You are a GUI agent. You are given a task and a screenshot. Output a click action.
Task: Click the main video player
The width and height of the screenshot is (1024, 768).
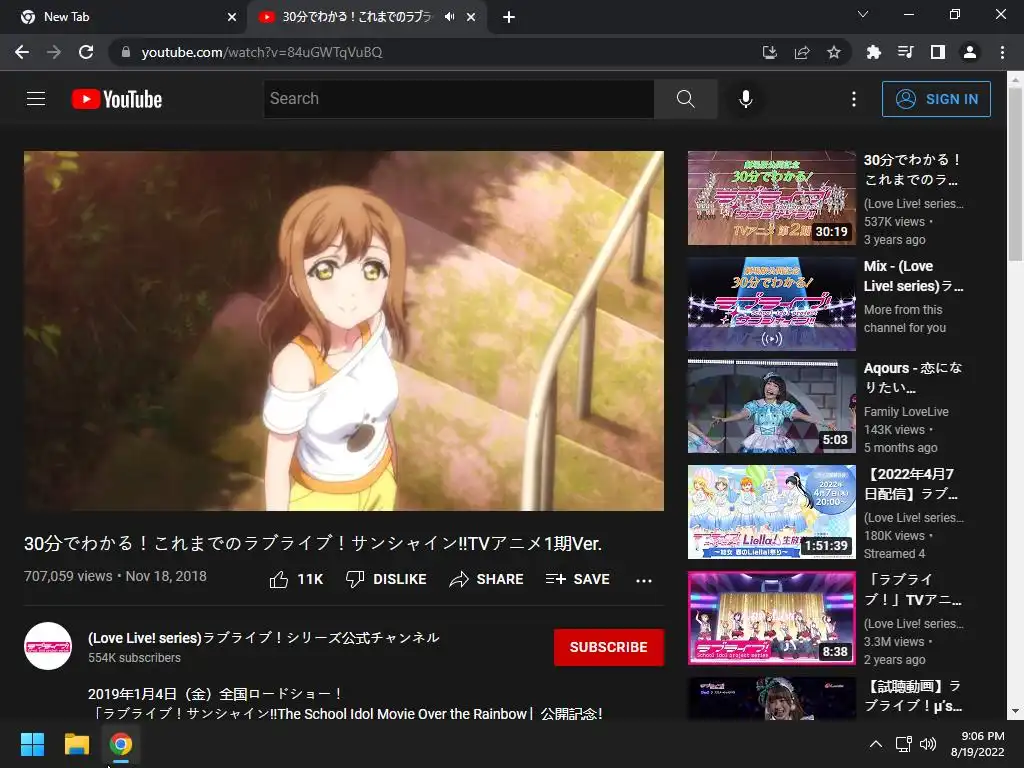pos(344,330)
